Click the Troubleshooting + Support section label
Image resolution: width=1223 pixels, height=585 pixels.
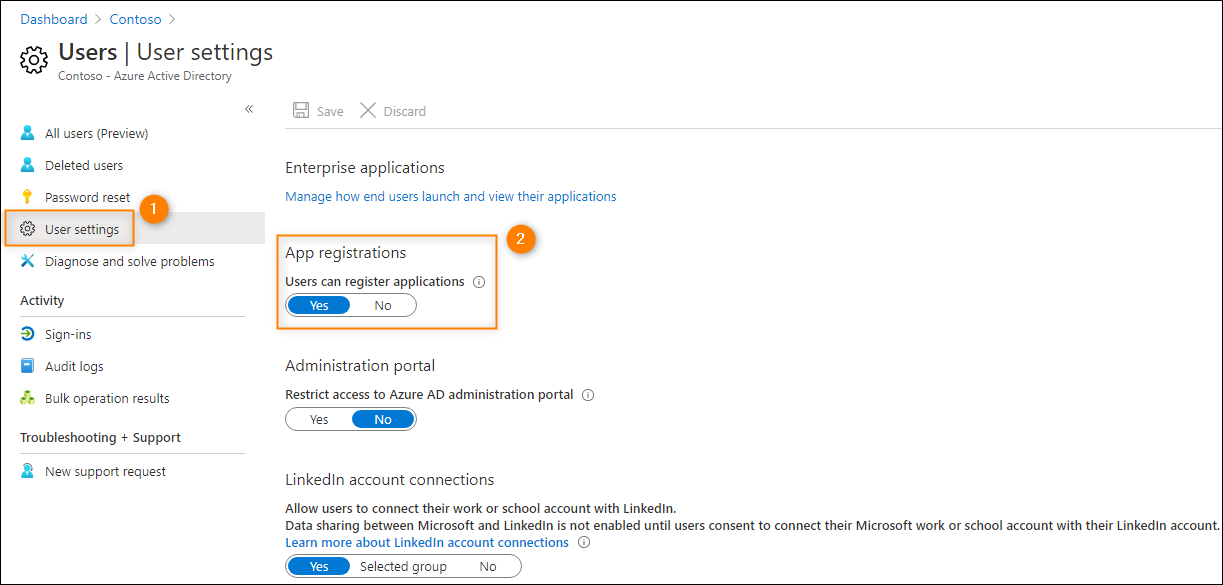click(x=100, y=438)
